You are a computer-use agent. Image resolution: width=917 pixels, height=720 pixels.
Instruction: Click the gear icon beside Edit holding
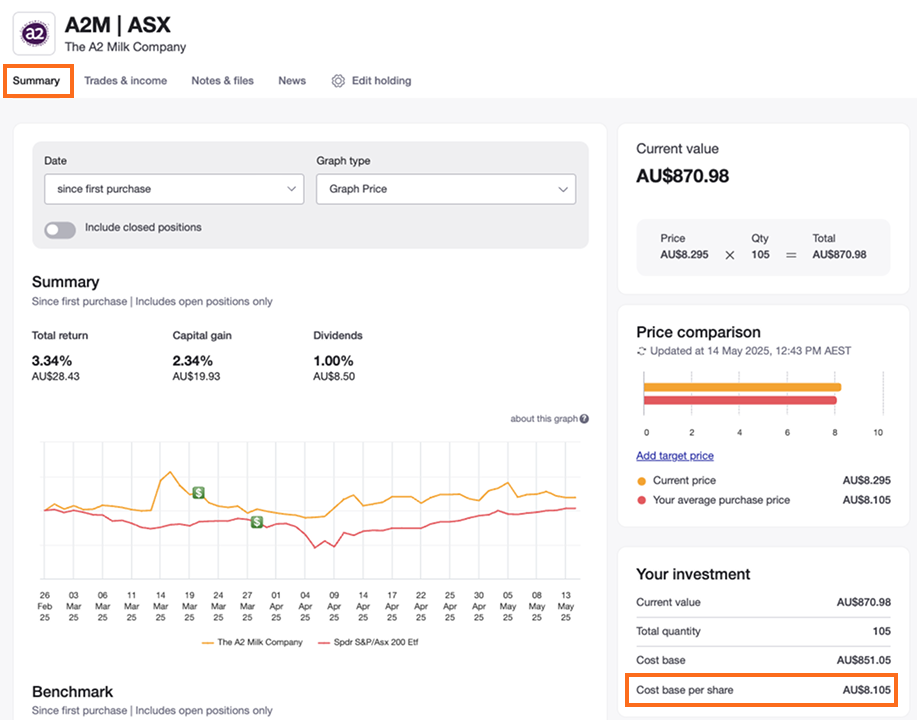pos(338,81)
